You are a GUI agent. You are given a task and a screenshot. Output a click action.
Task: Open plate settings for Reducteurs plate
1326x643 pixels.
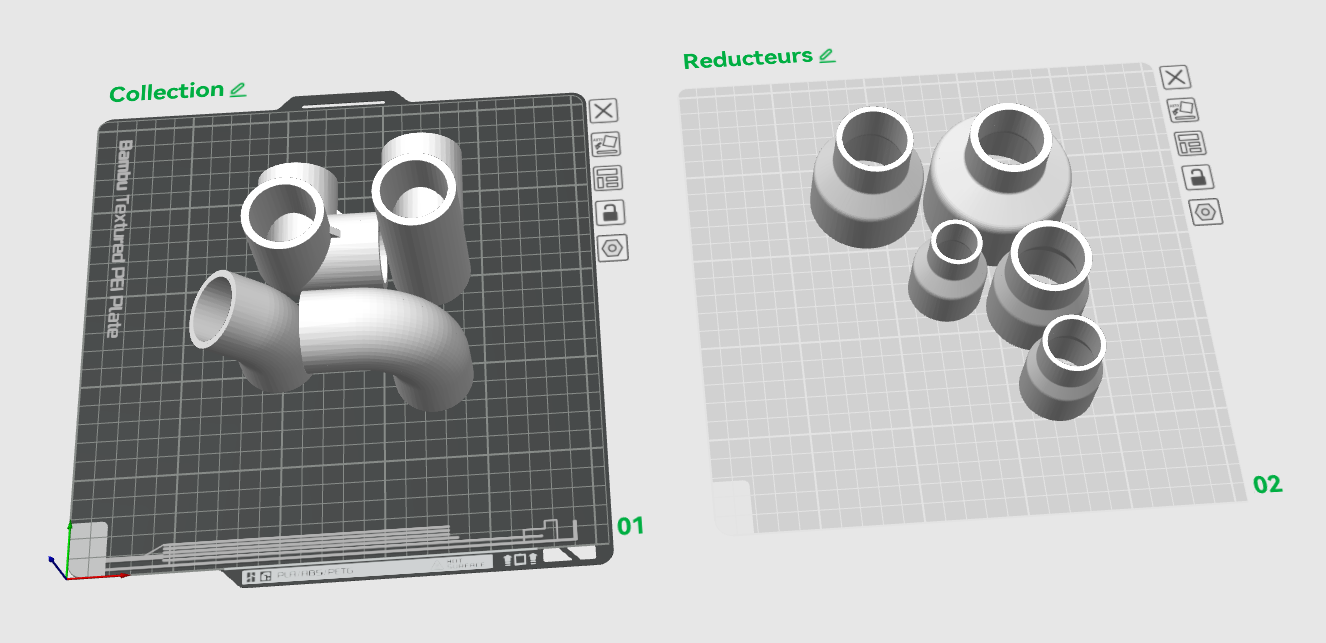1205,212
